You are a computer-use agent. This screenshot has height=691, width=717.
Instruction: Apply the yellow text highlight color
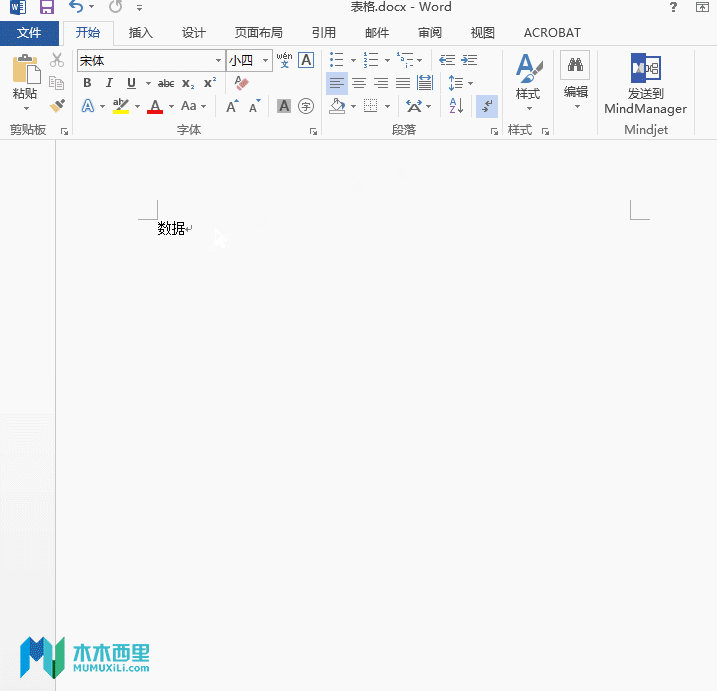click(x=121, y=106)
